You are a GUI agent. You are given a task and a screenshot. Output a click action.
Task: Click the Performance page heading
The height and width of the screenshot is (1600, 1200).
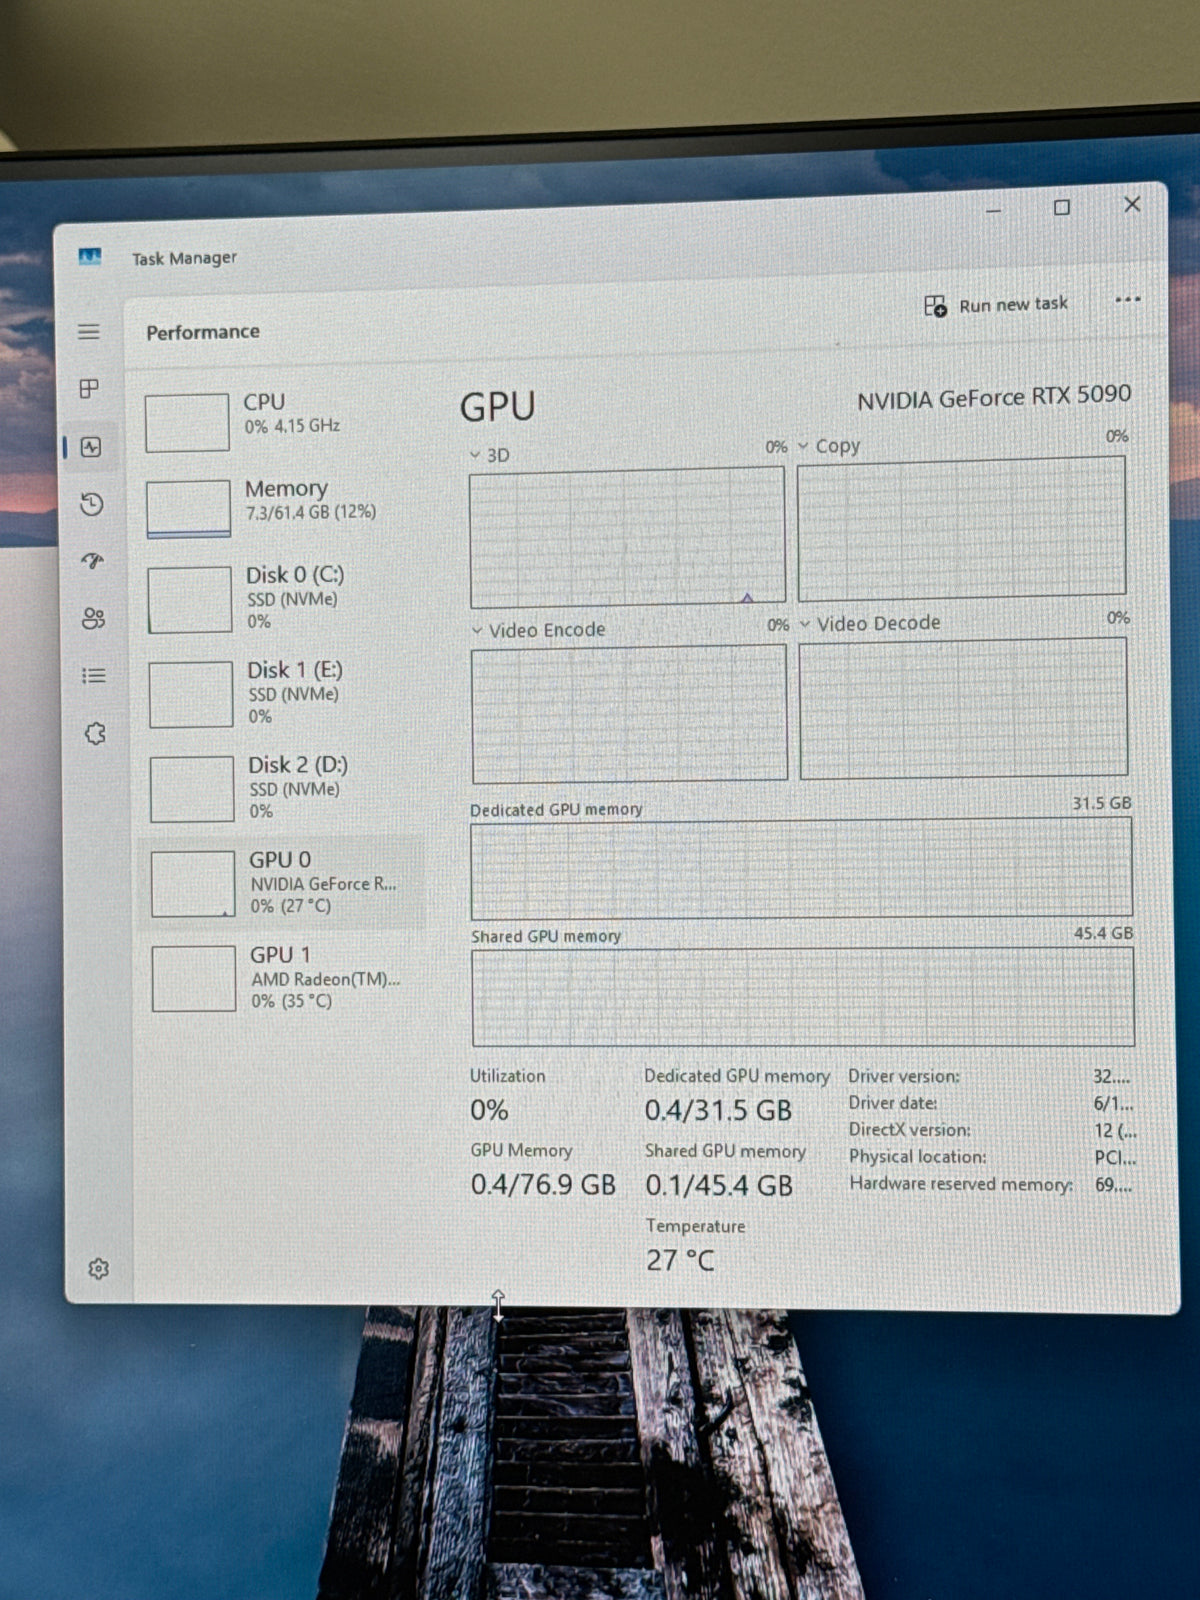coord(203,332)
